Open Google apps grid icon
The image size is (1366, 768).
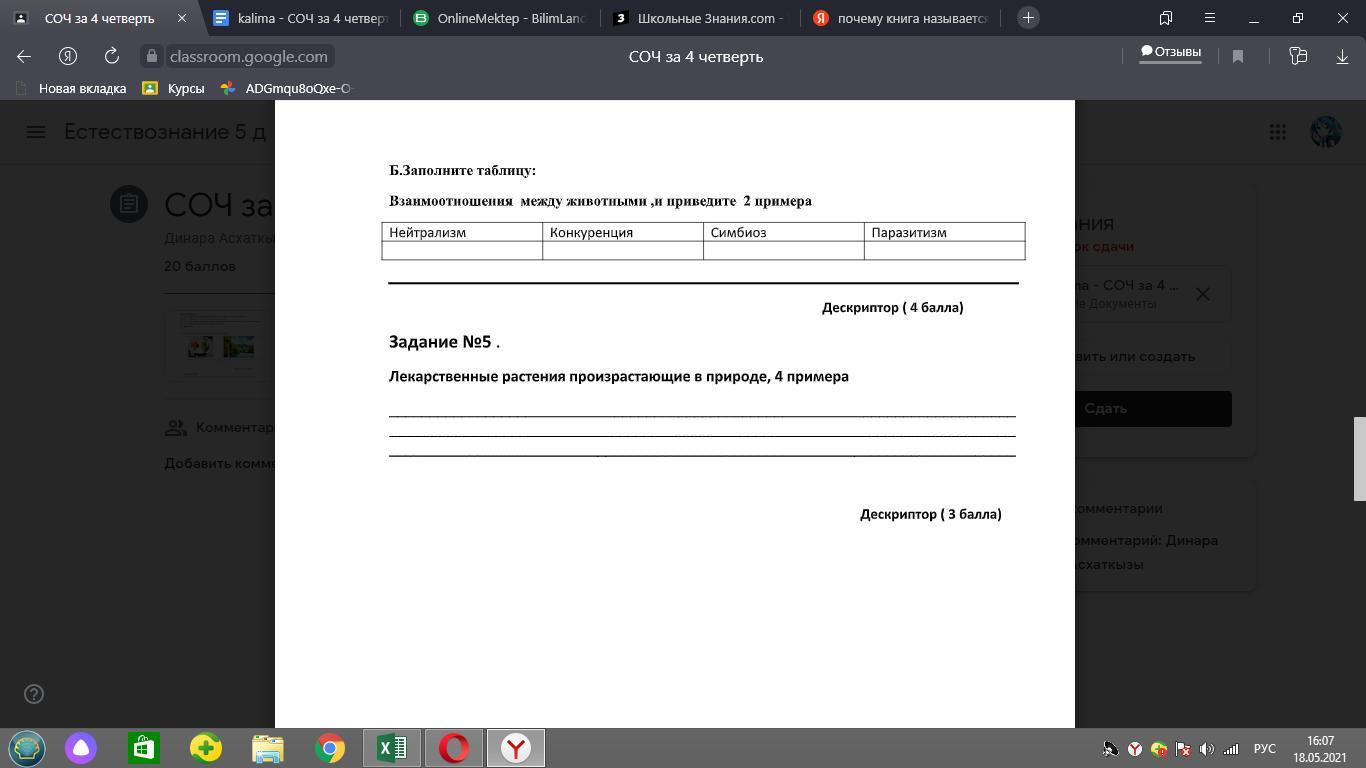(x=1277, y=132)
